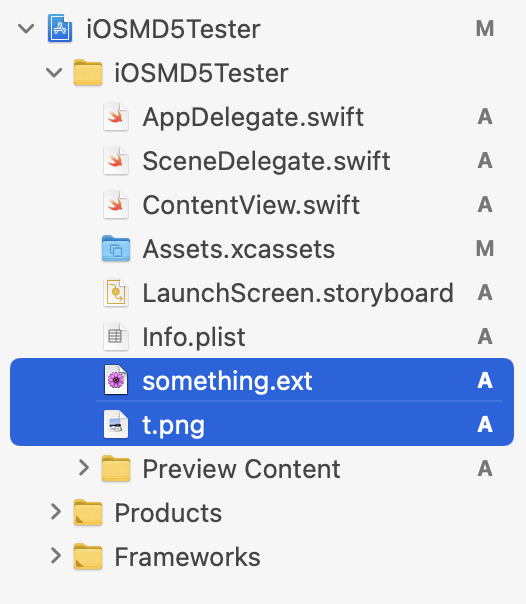
Task: Click the LaunchScreen.storyboard file icon
Action: click(116, 293)
